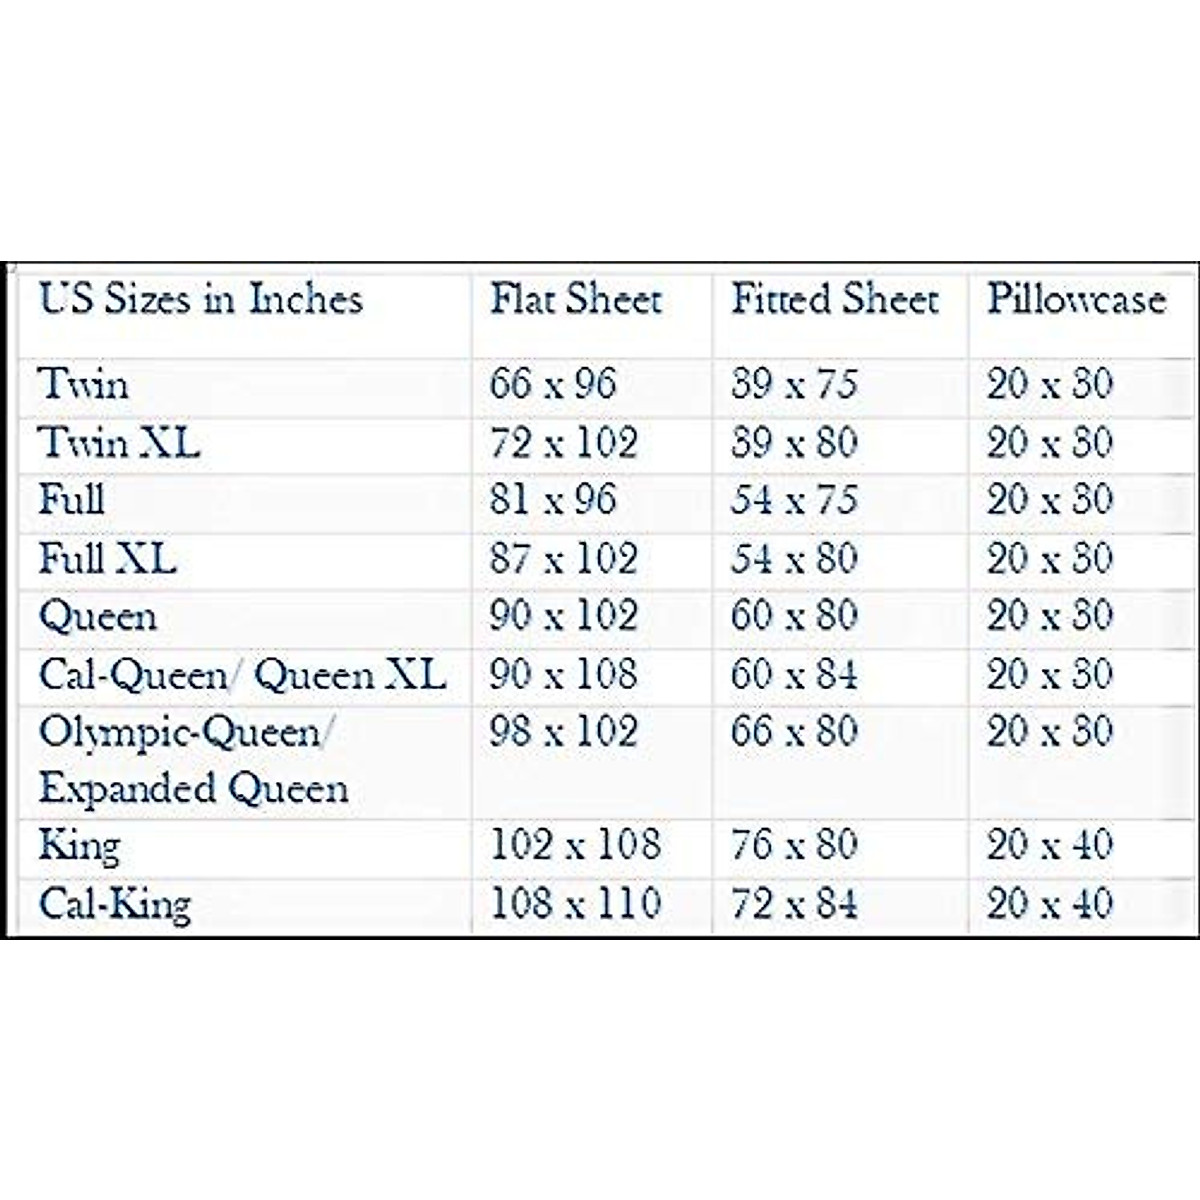Select the "Cal-Queen/ Queen XL" row label
The height and width of the screenshot is (1200, 1200).
242,675
